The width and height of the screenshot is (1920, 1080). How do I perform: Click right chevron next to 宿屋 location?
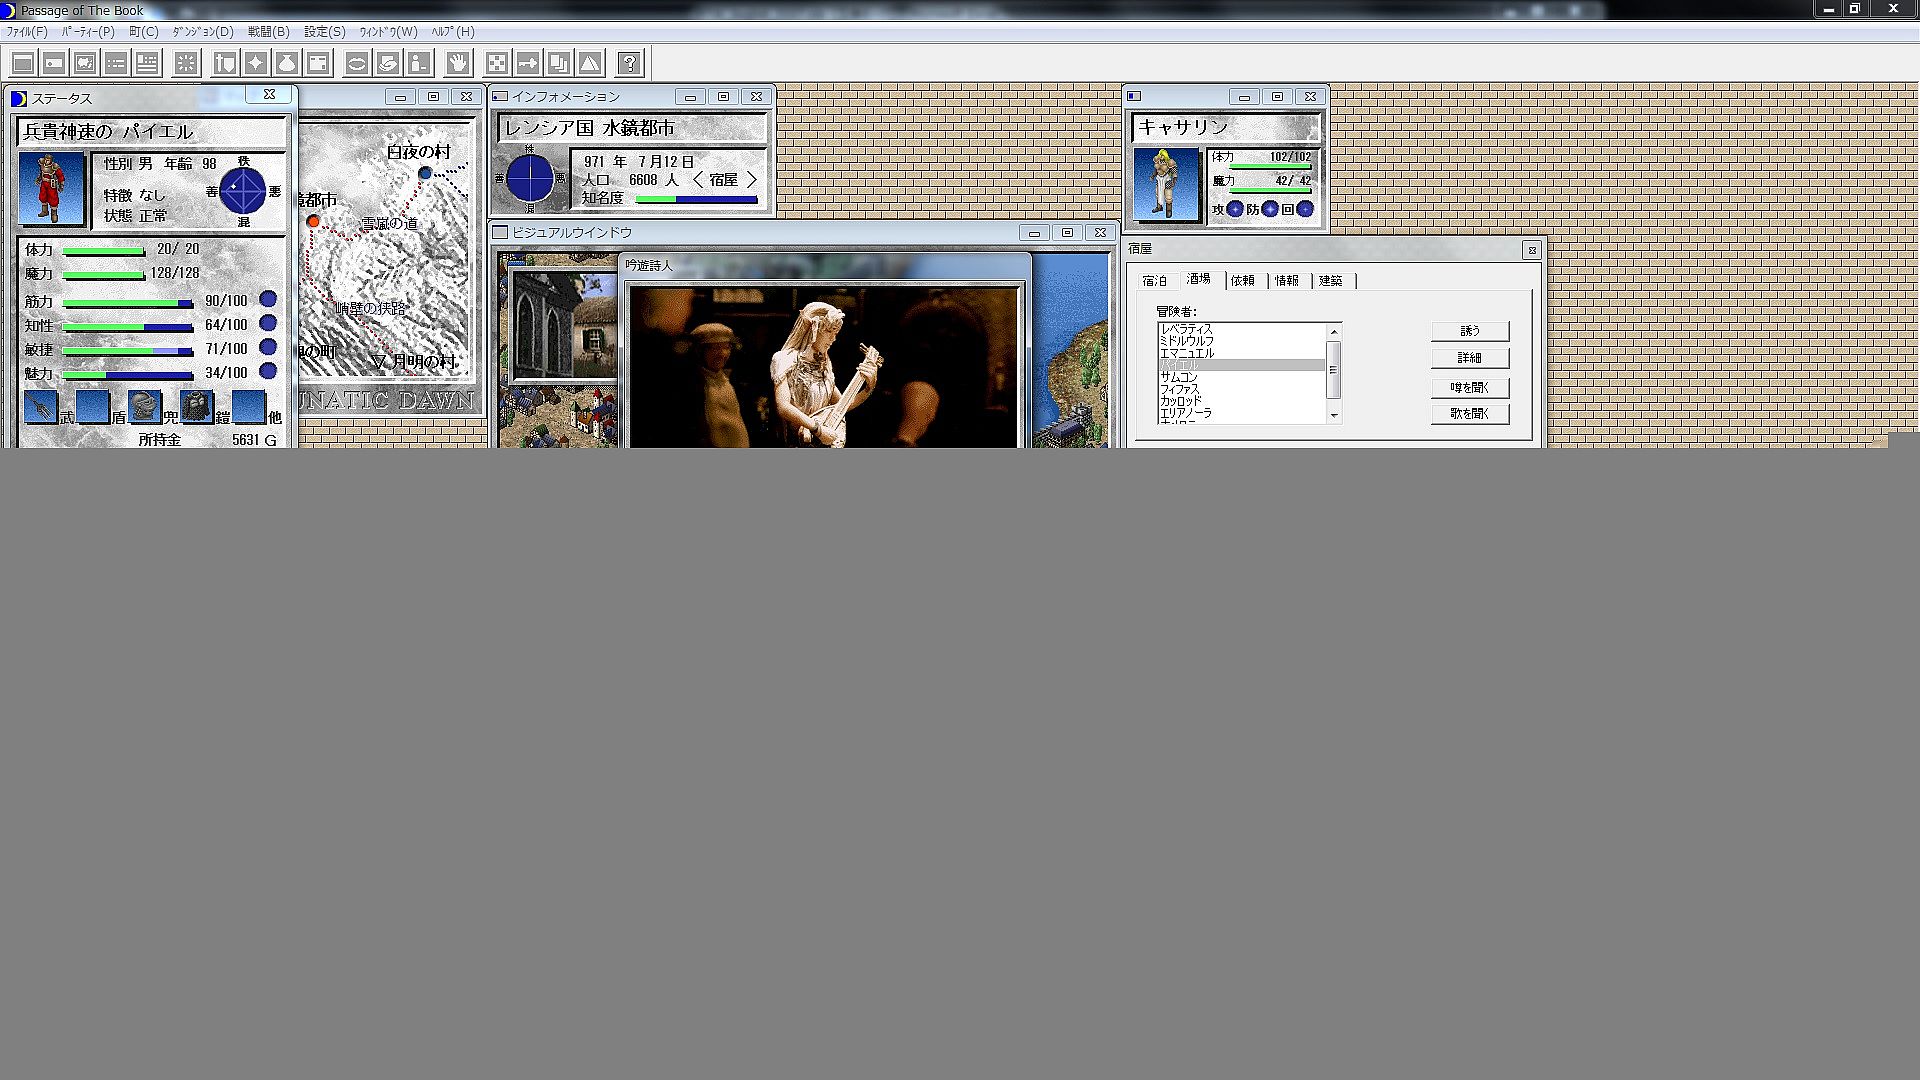pos(752,180)
